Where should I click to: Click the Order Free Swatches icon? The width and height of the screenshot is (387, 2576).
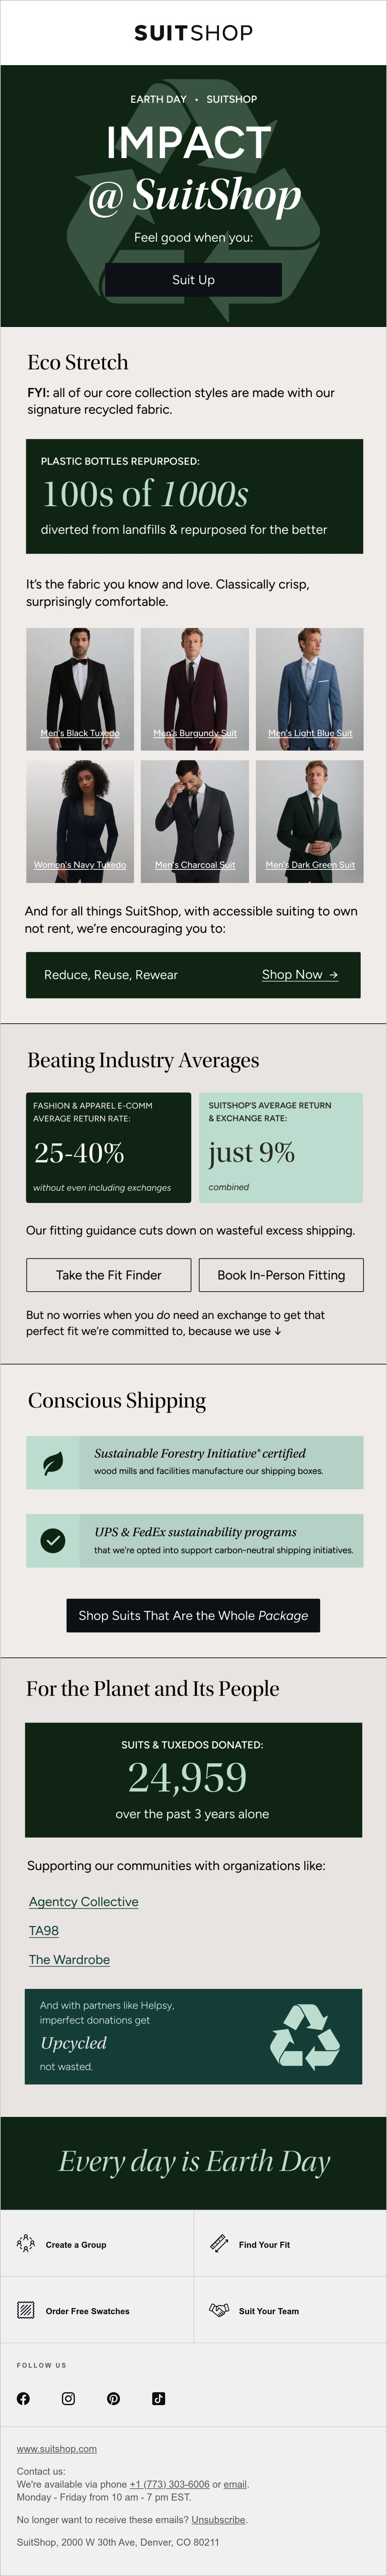click(26, 2310)
